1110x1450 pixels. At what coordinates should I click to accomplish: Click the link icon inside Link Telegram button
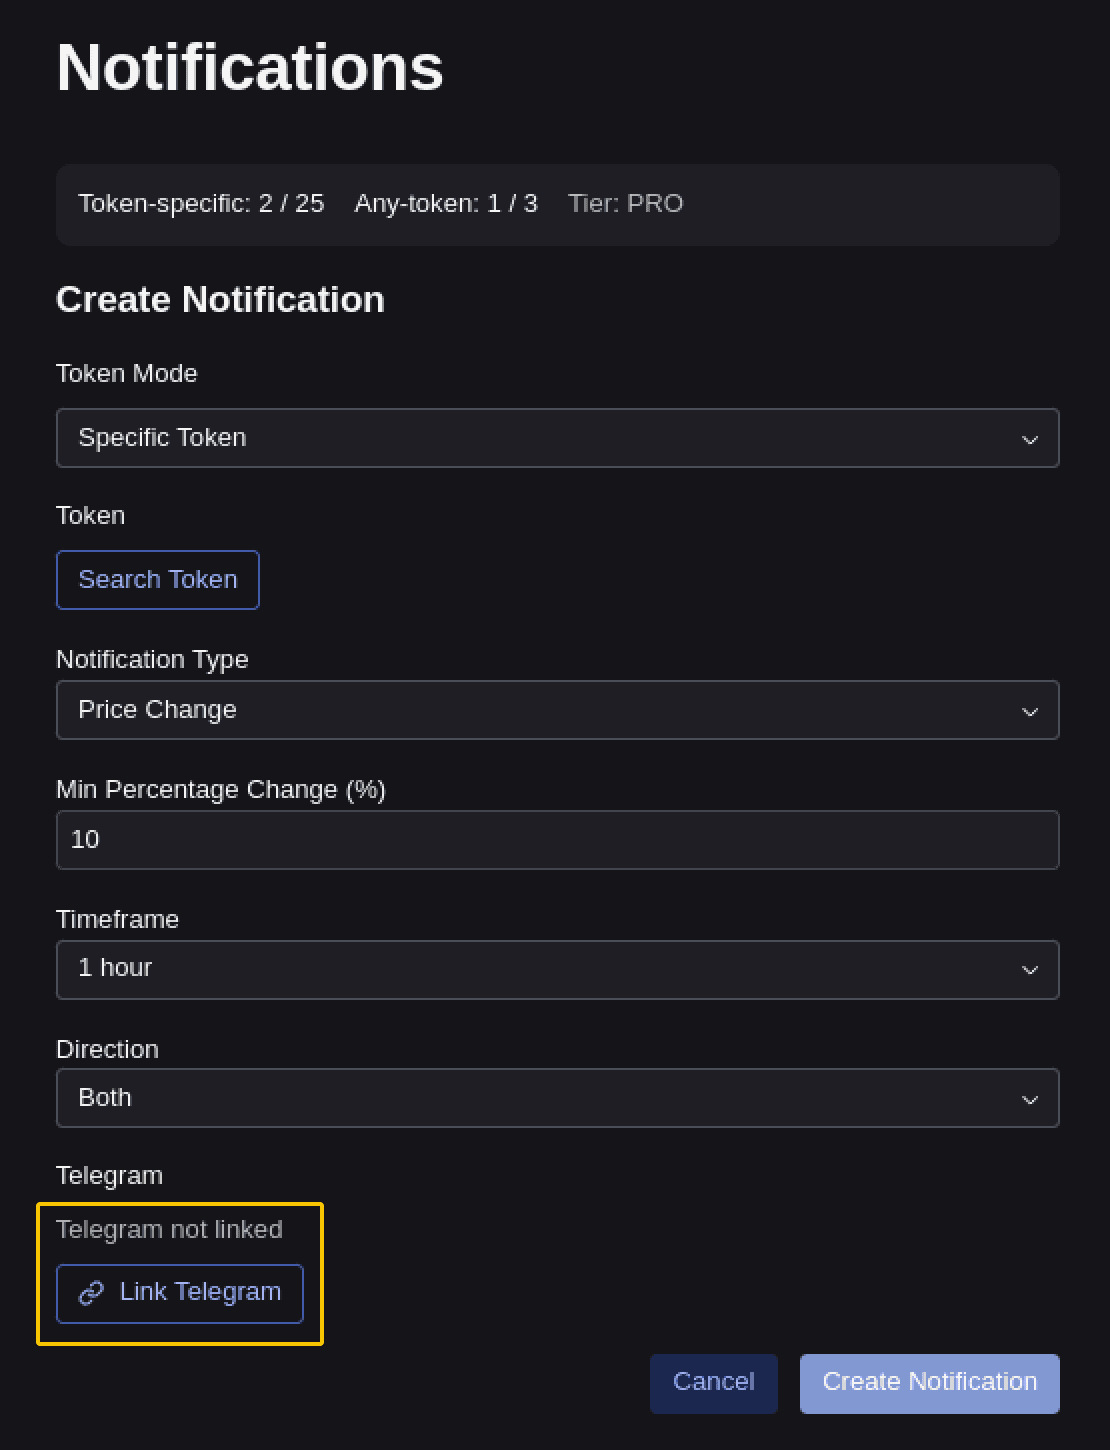coord(92,1292)
